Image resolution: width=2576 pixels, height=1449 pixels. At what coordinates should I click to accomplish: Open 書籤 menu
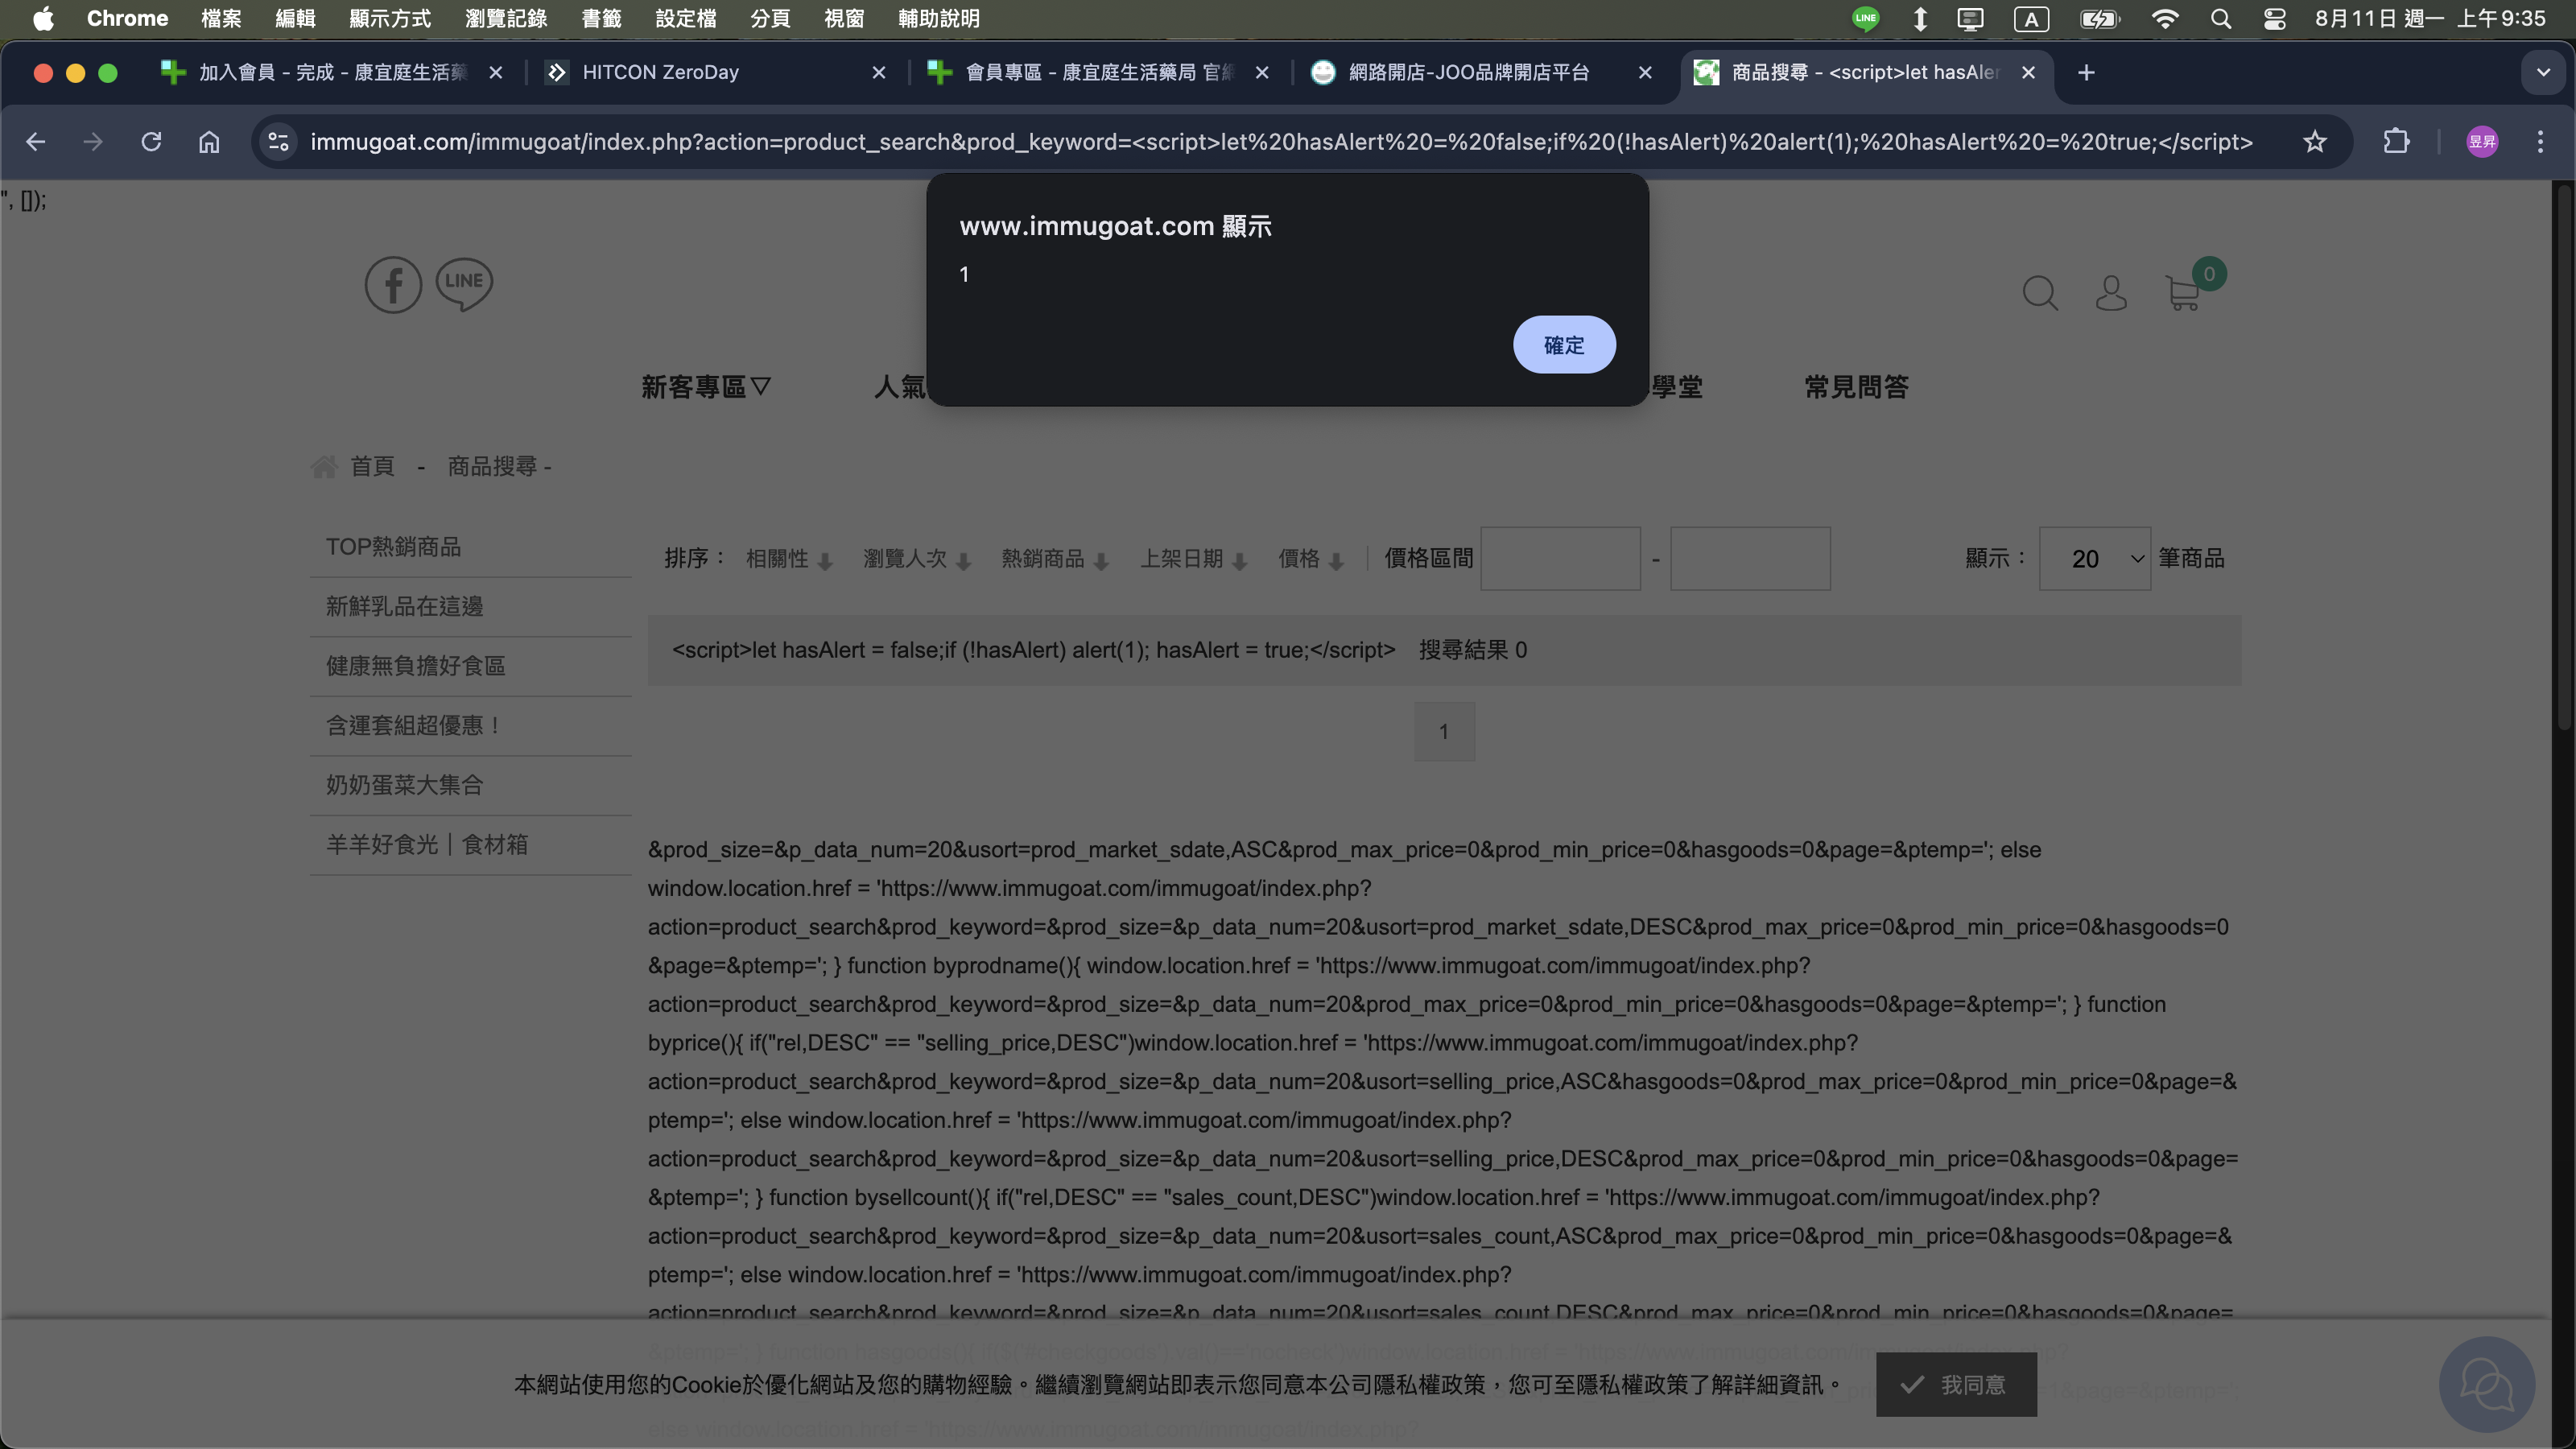click(601, 18)
